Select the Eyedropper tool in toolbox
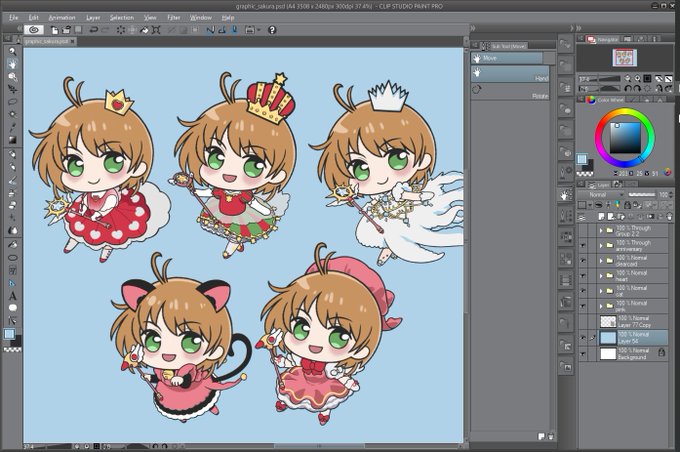Screen dimensions: 680x452 coord(13,127)
